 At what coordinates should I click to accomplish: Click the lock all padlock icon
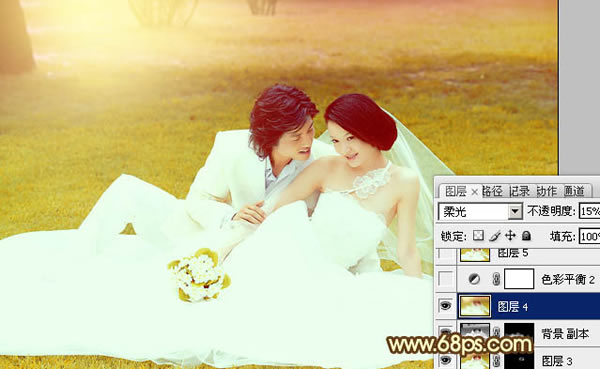527,235
